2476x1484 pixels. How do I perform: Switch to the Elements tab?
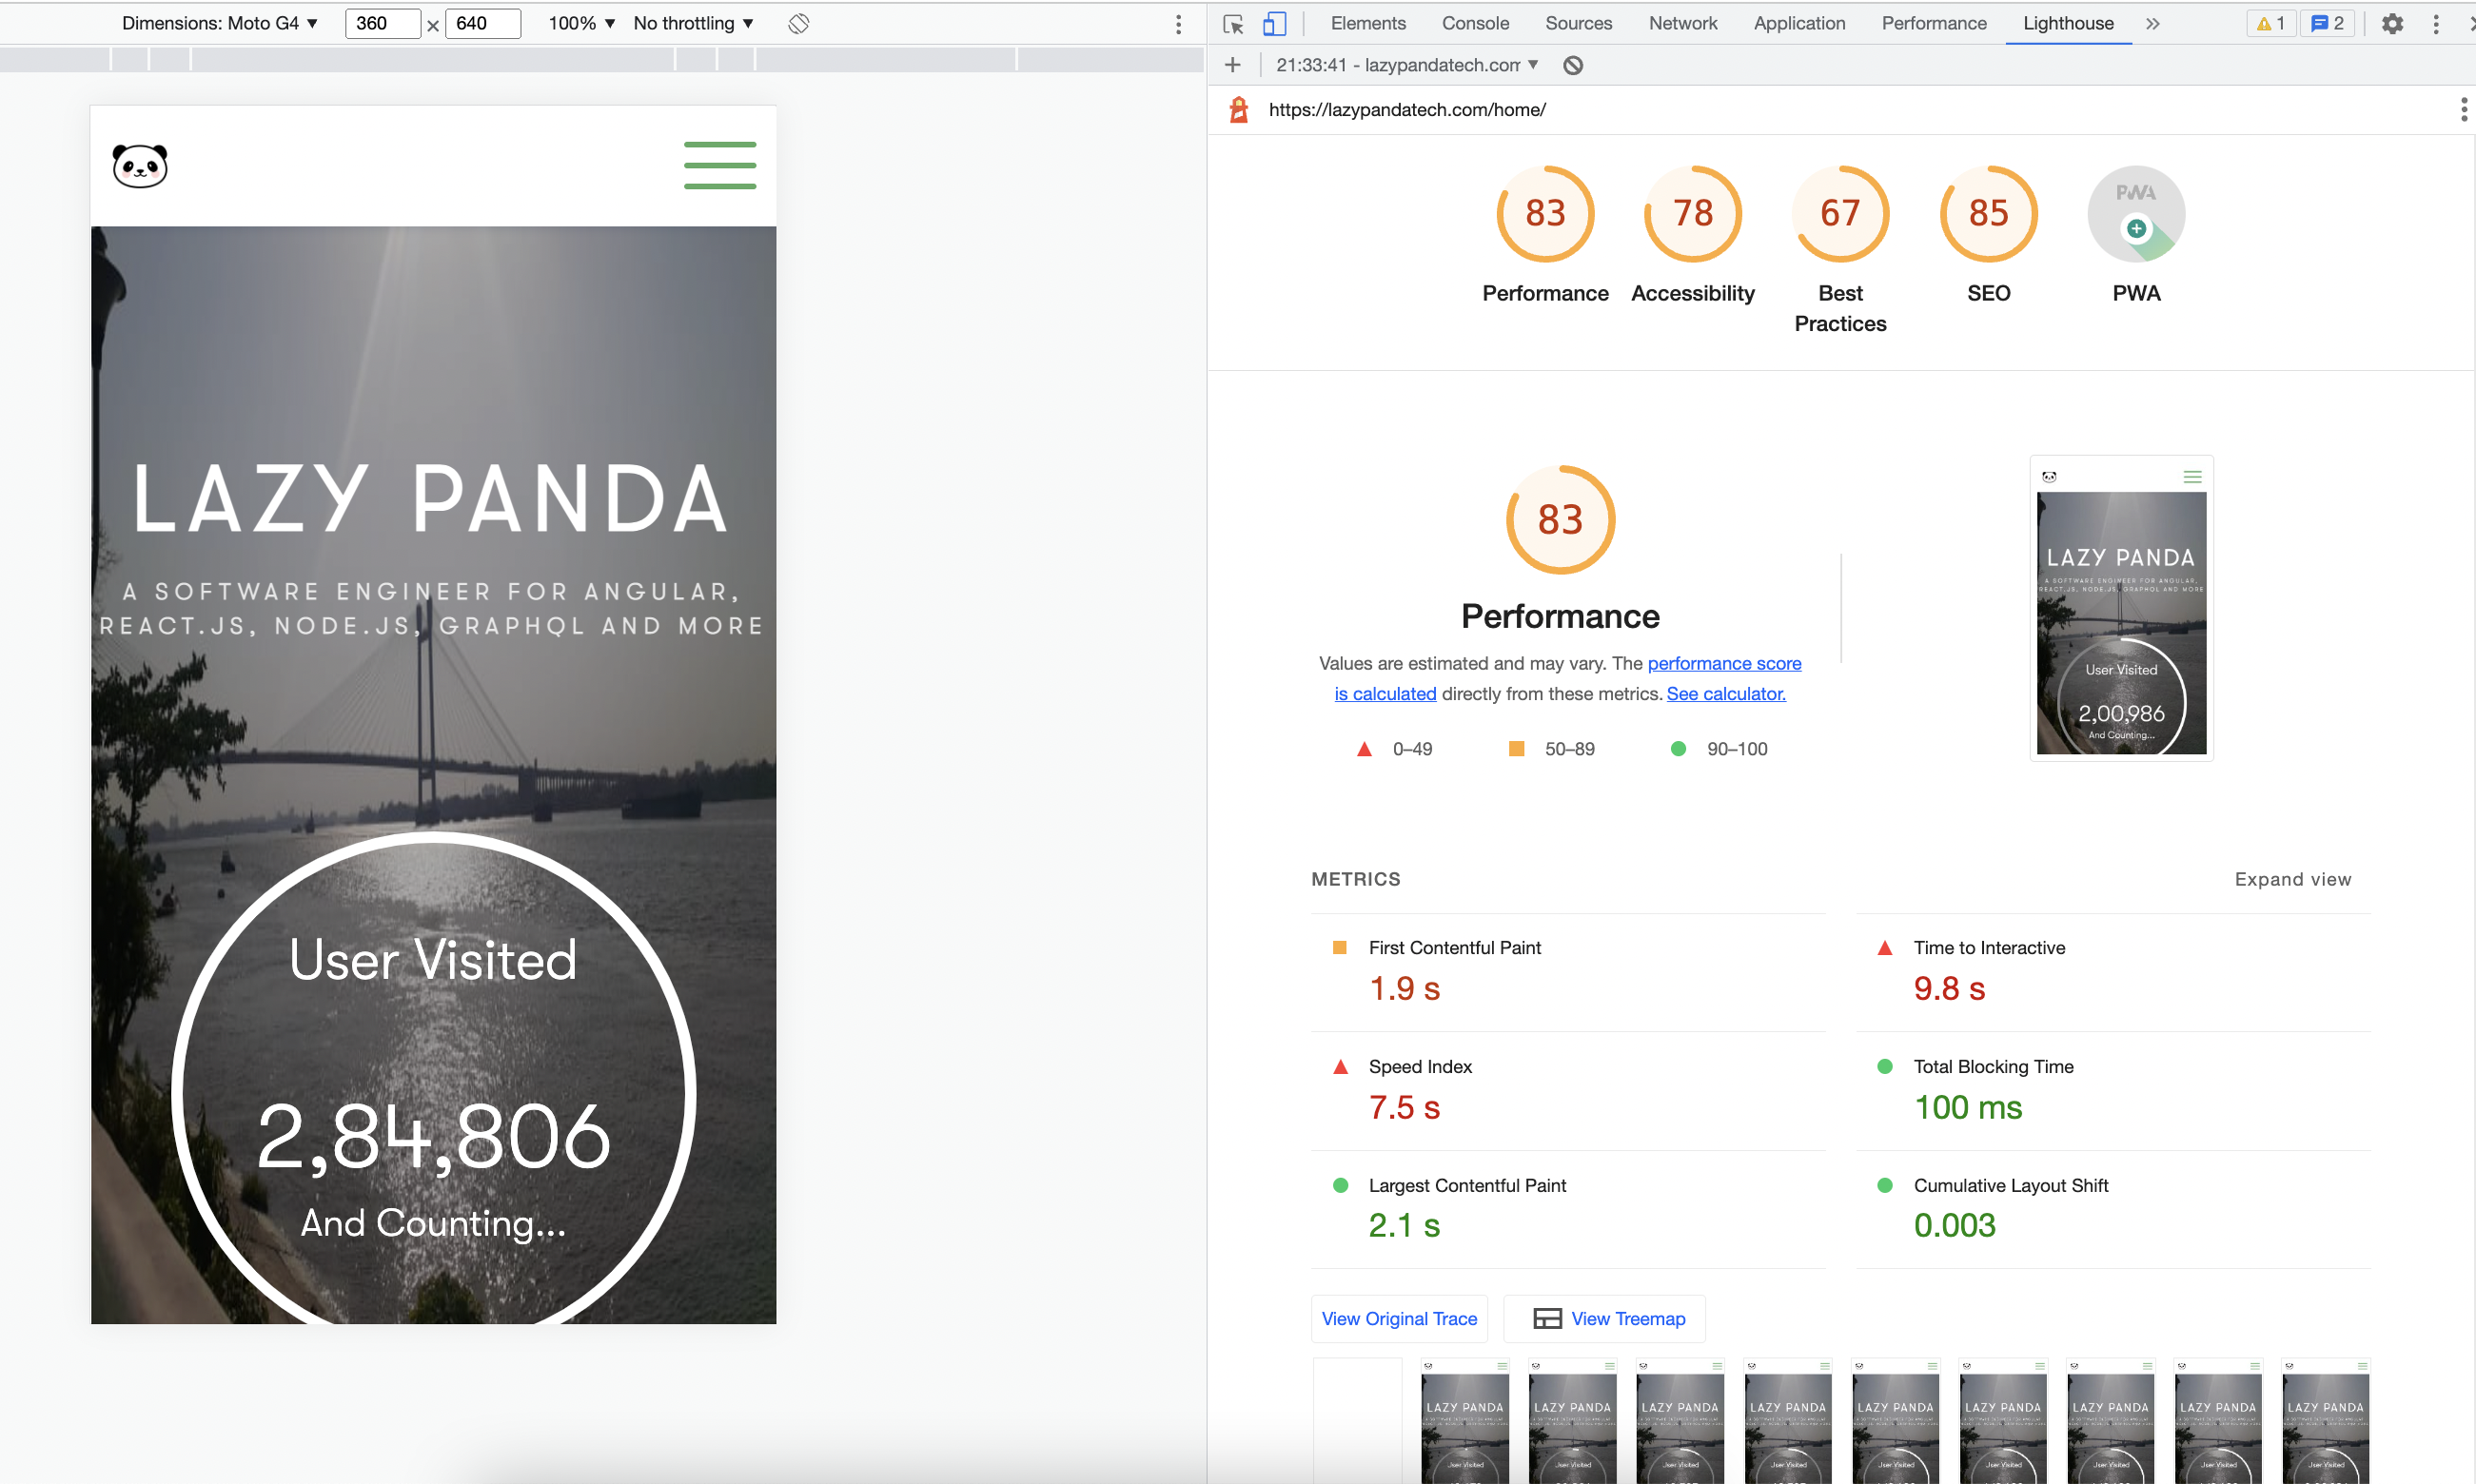1368,24
